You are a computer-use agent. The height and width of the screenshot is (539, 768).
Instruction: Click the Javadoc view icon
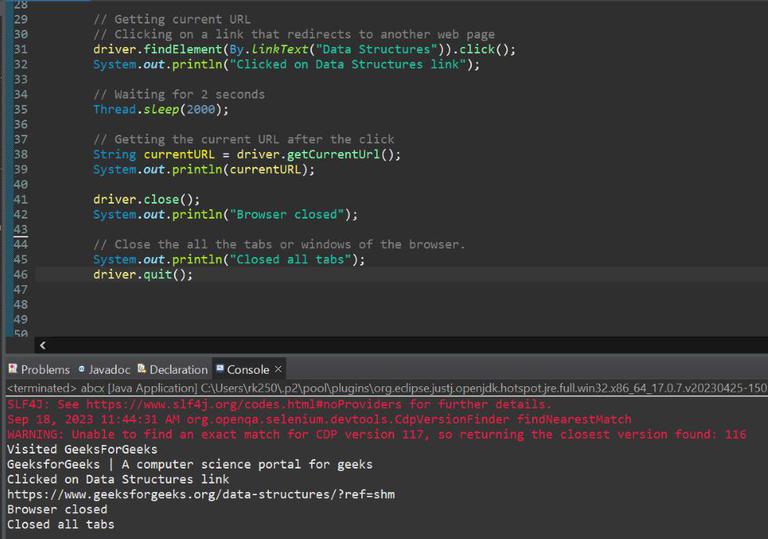[x=82, y=369]
